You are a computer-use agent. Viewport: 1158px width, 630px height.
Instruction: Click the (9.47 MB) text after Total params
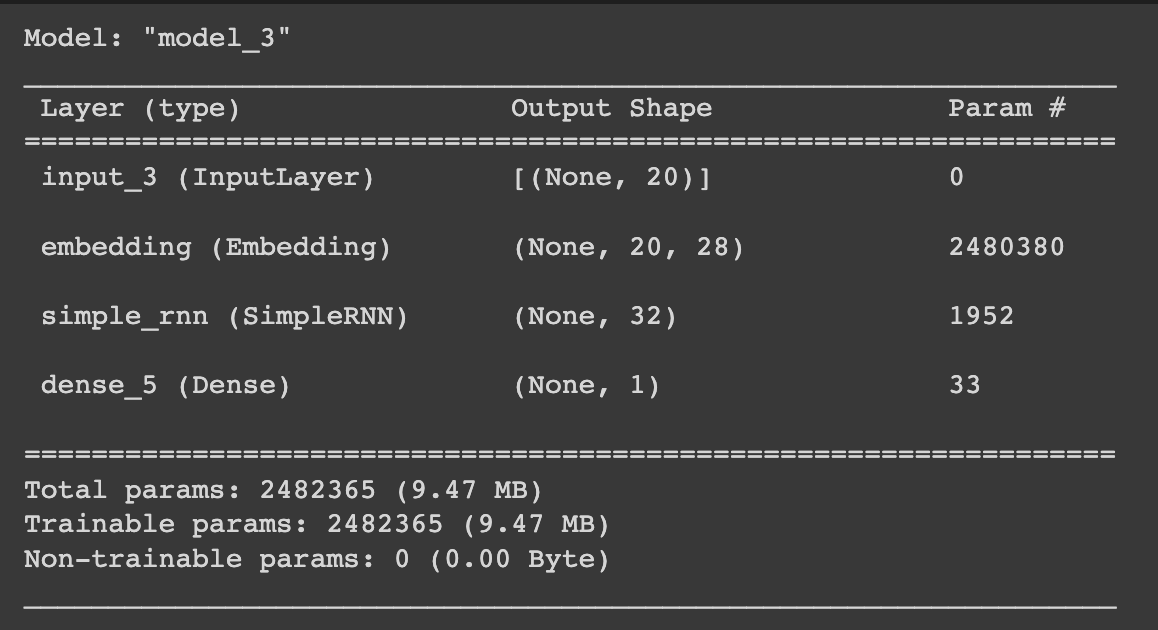pos(469,490)
